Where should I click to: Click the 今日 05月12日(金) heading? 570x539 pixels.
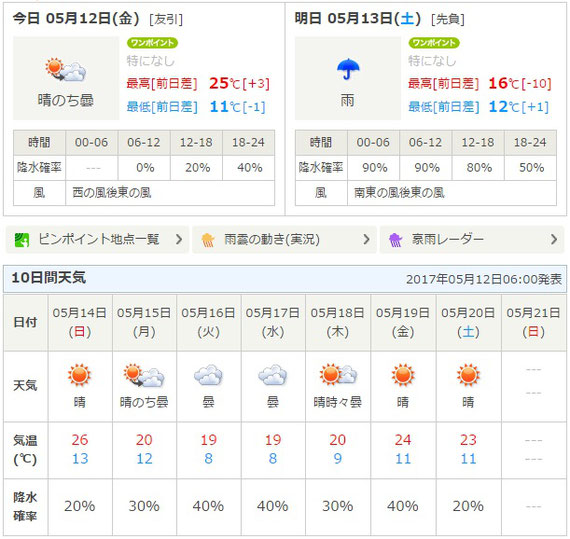(x=76, y=18)
